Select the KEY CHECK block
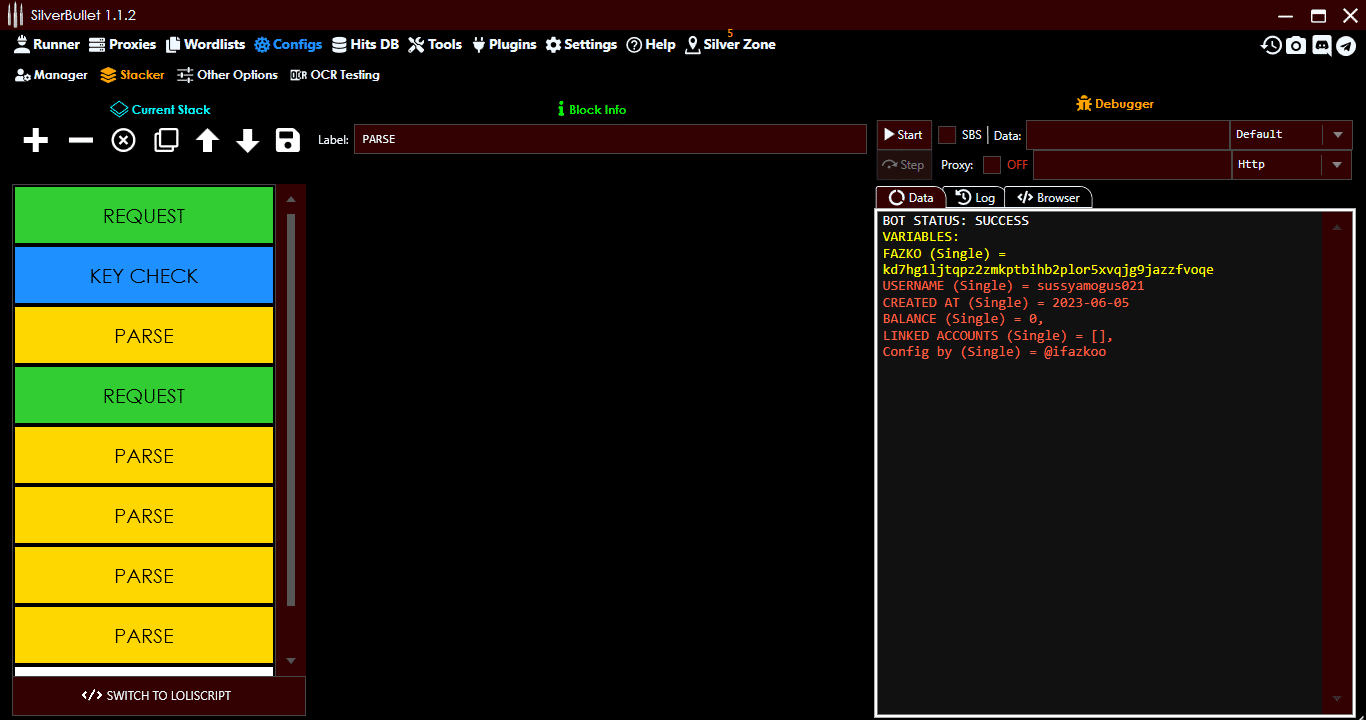Image resolution: width=1366 pixels, height=720 pixels. tap(143, 275)
